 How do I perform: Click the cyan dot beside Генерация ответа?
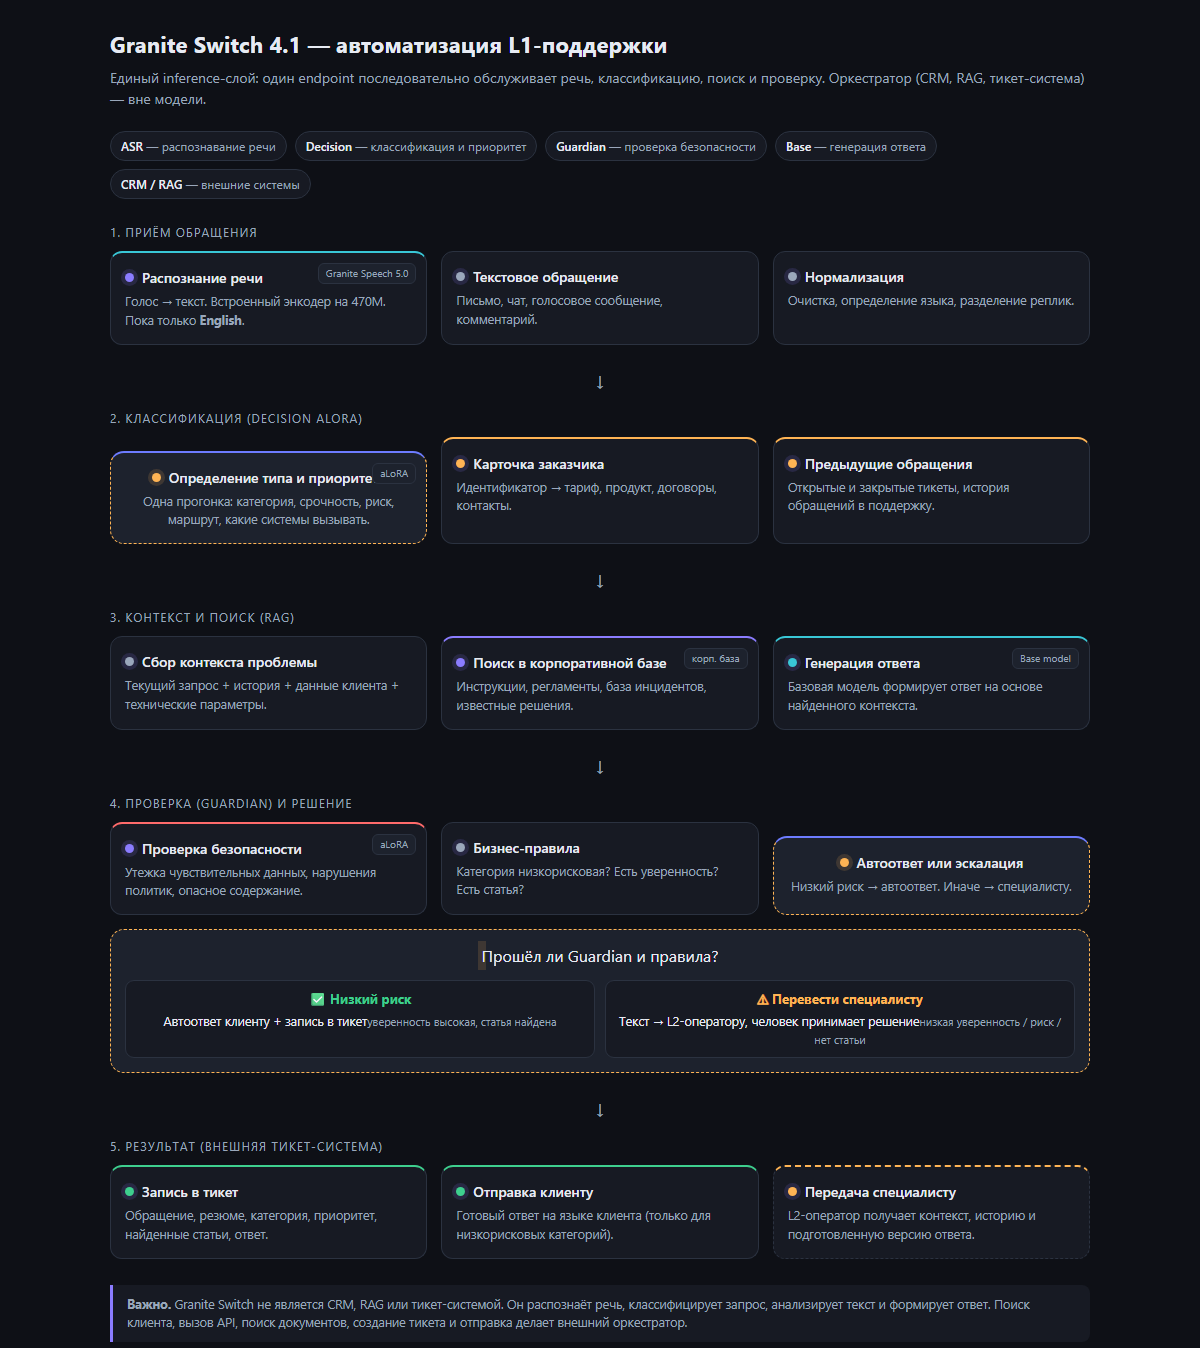click(x=792, y=663)
